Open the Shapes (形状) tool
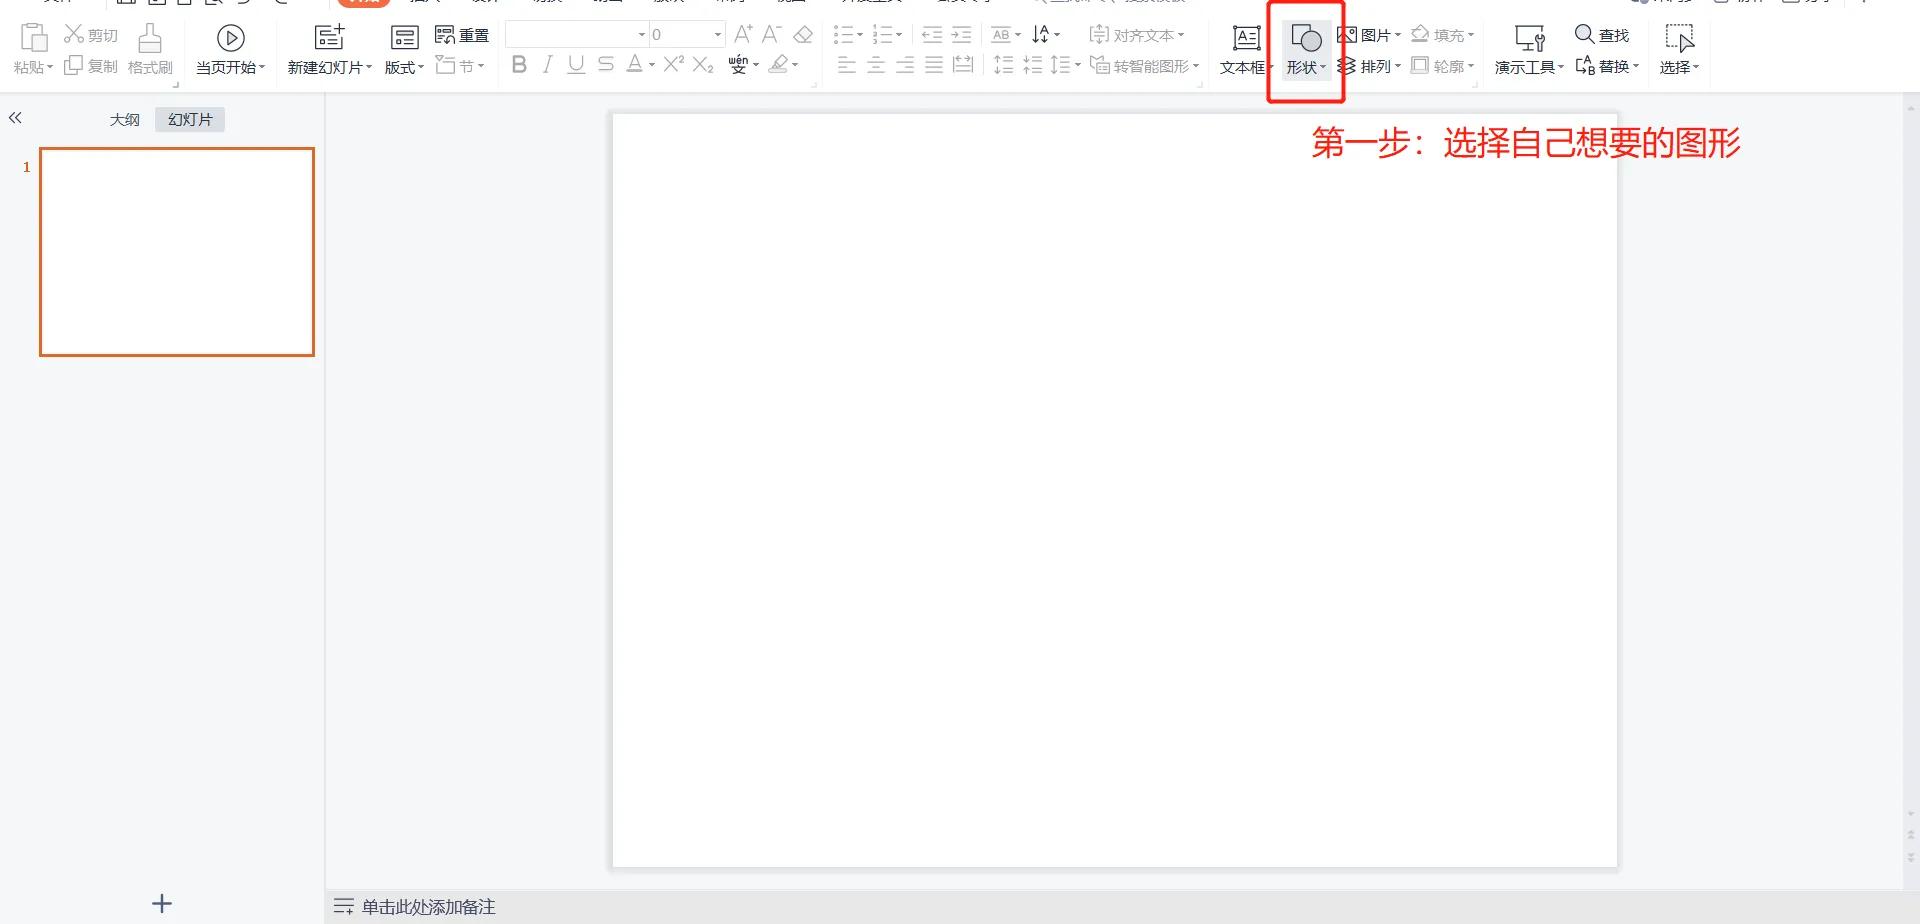The height and width of the screenshot is (924, 1920). pyautogui.click(x=1305, y=50)
